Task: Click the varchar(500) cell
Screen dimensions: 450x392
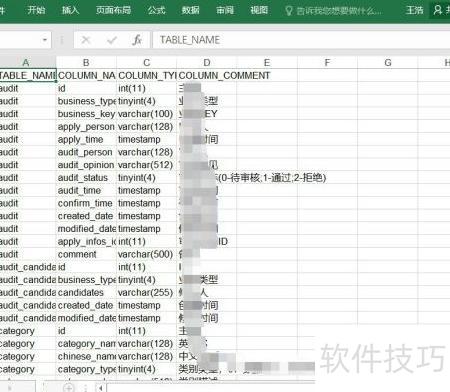Action: 147,254
